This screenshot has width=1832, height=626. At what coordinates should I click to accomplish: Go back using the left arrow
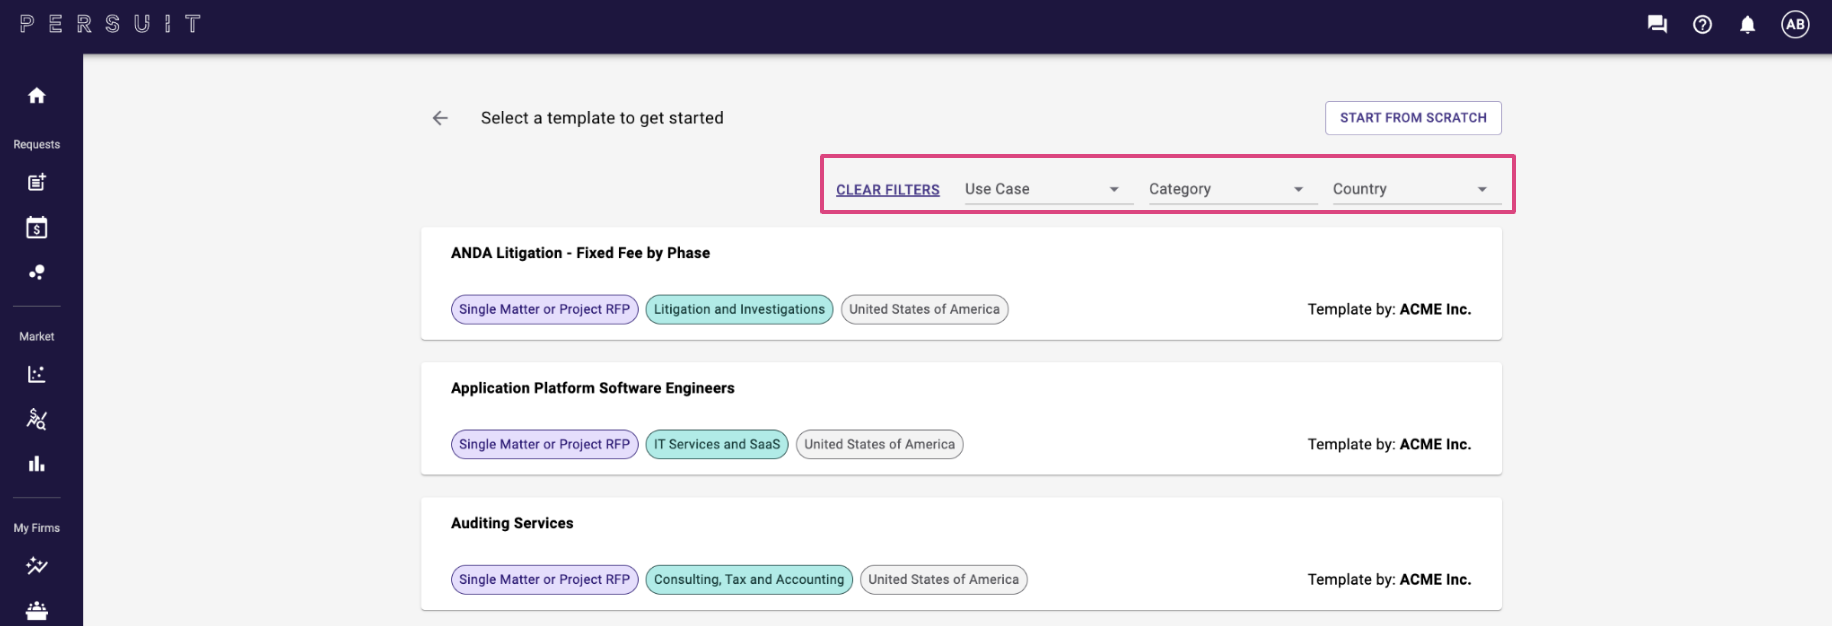(x=440, y=118)
